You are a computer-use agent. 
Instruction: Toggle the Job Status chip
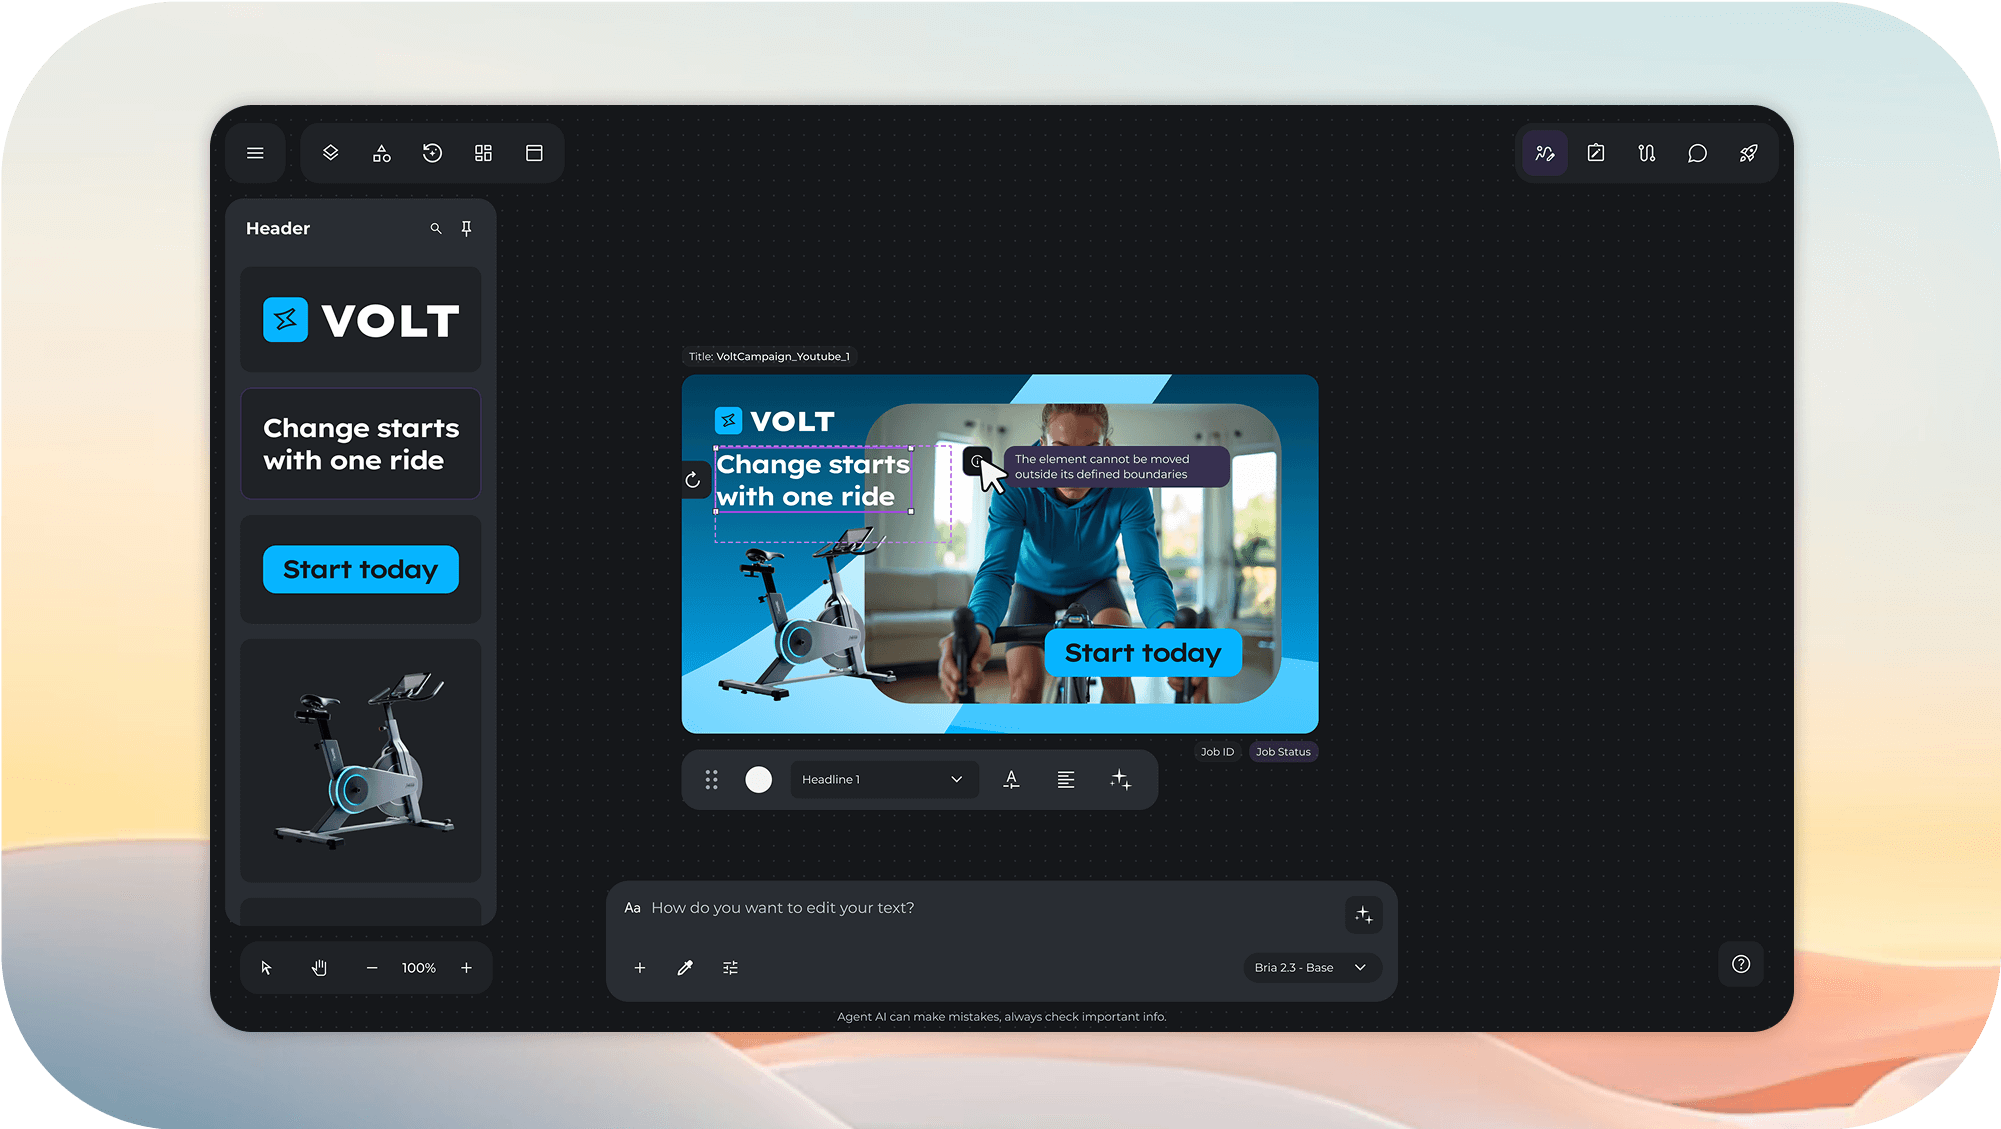coord(1283,751)
